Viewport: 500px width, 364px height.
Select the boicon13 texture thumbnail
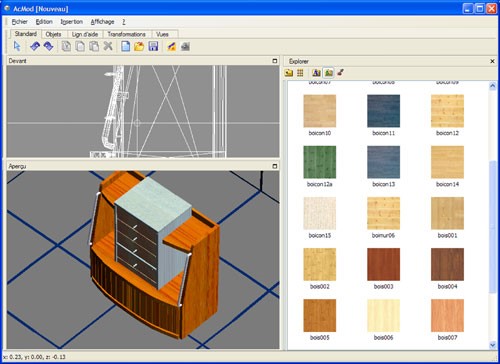point(383,162)
